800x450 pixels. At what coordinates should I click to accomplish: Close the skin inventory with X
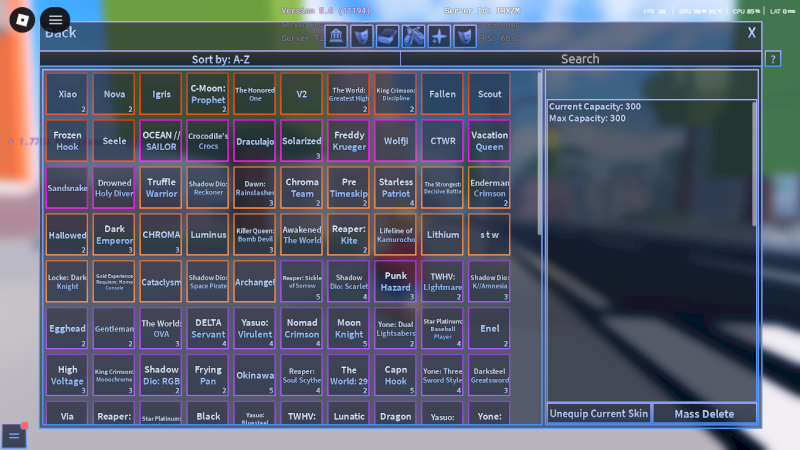point(752,33)
